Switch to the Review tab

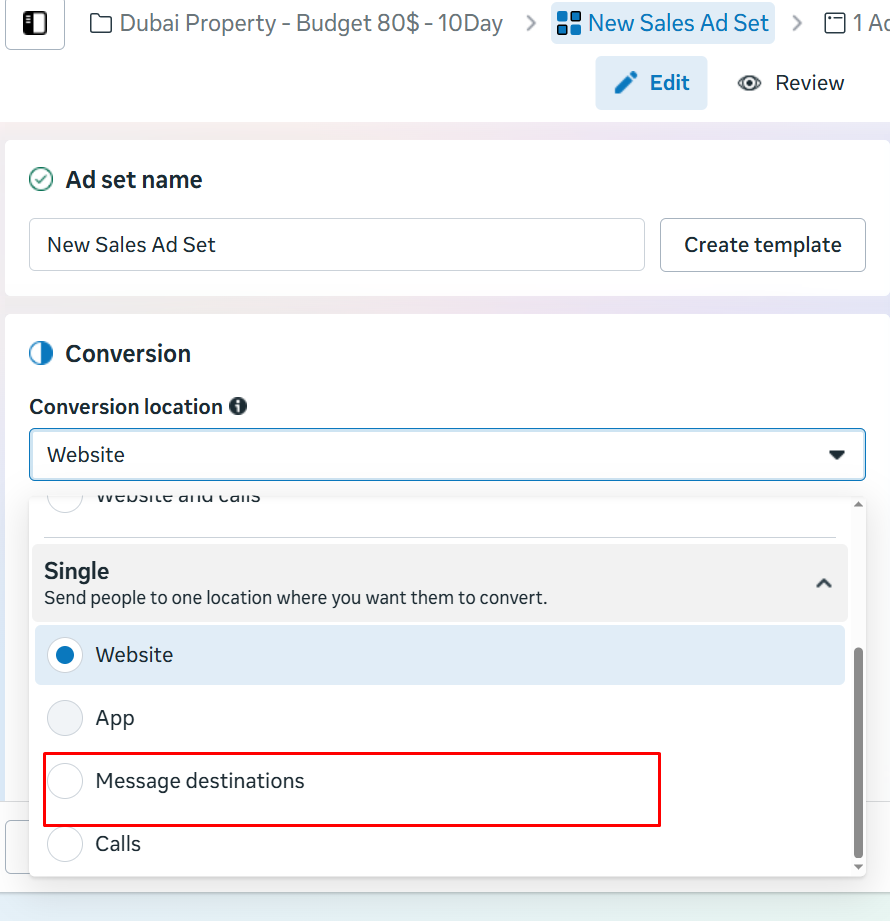(x=791, y=83)
